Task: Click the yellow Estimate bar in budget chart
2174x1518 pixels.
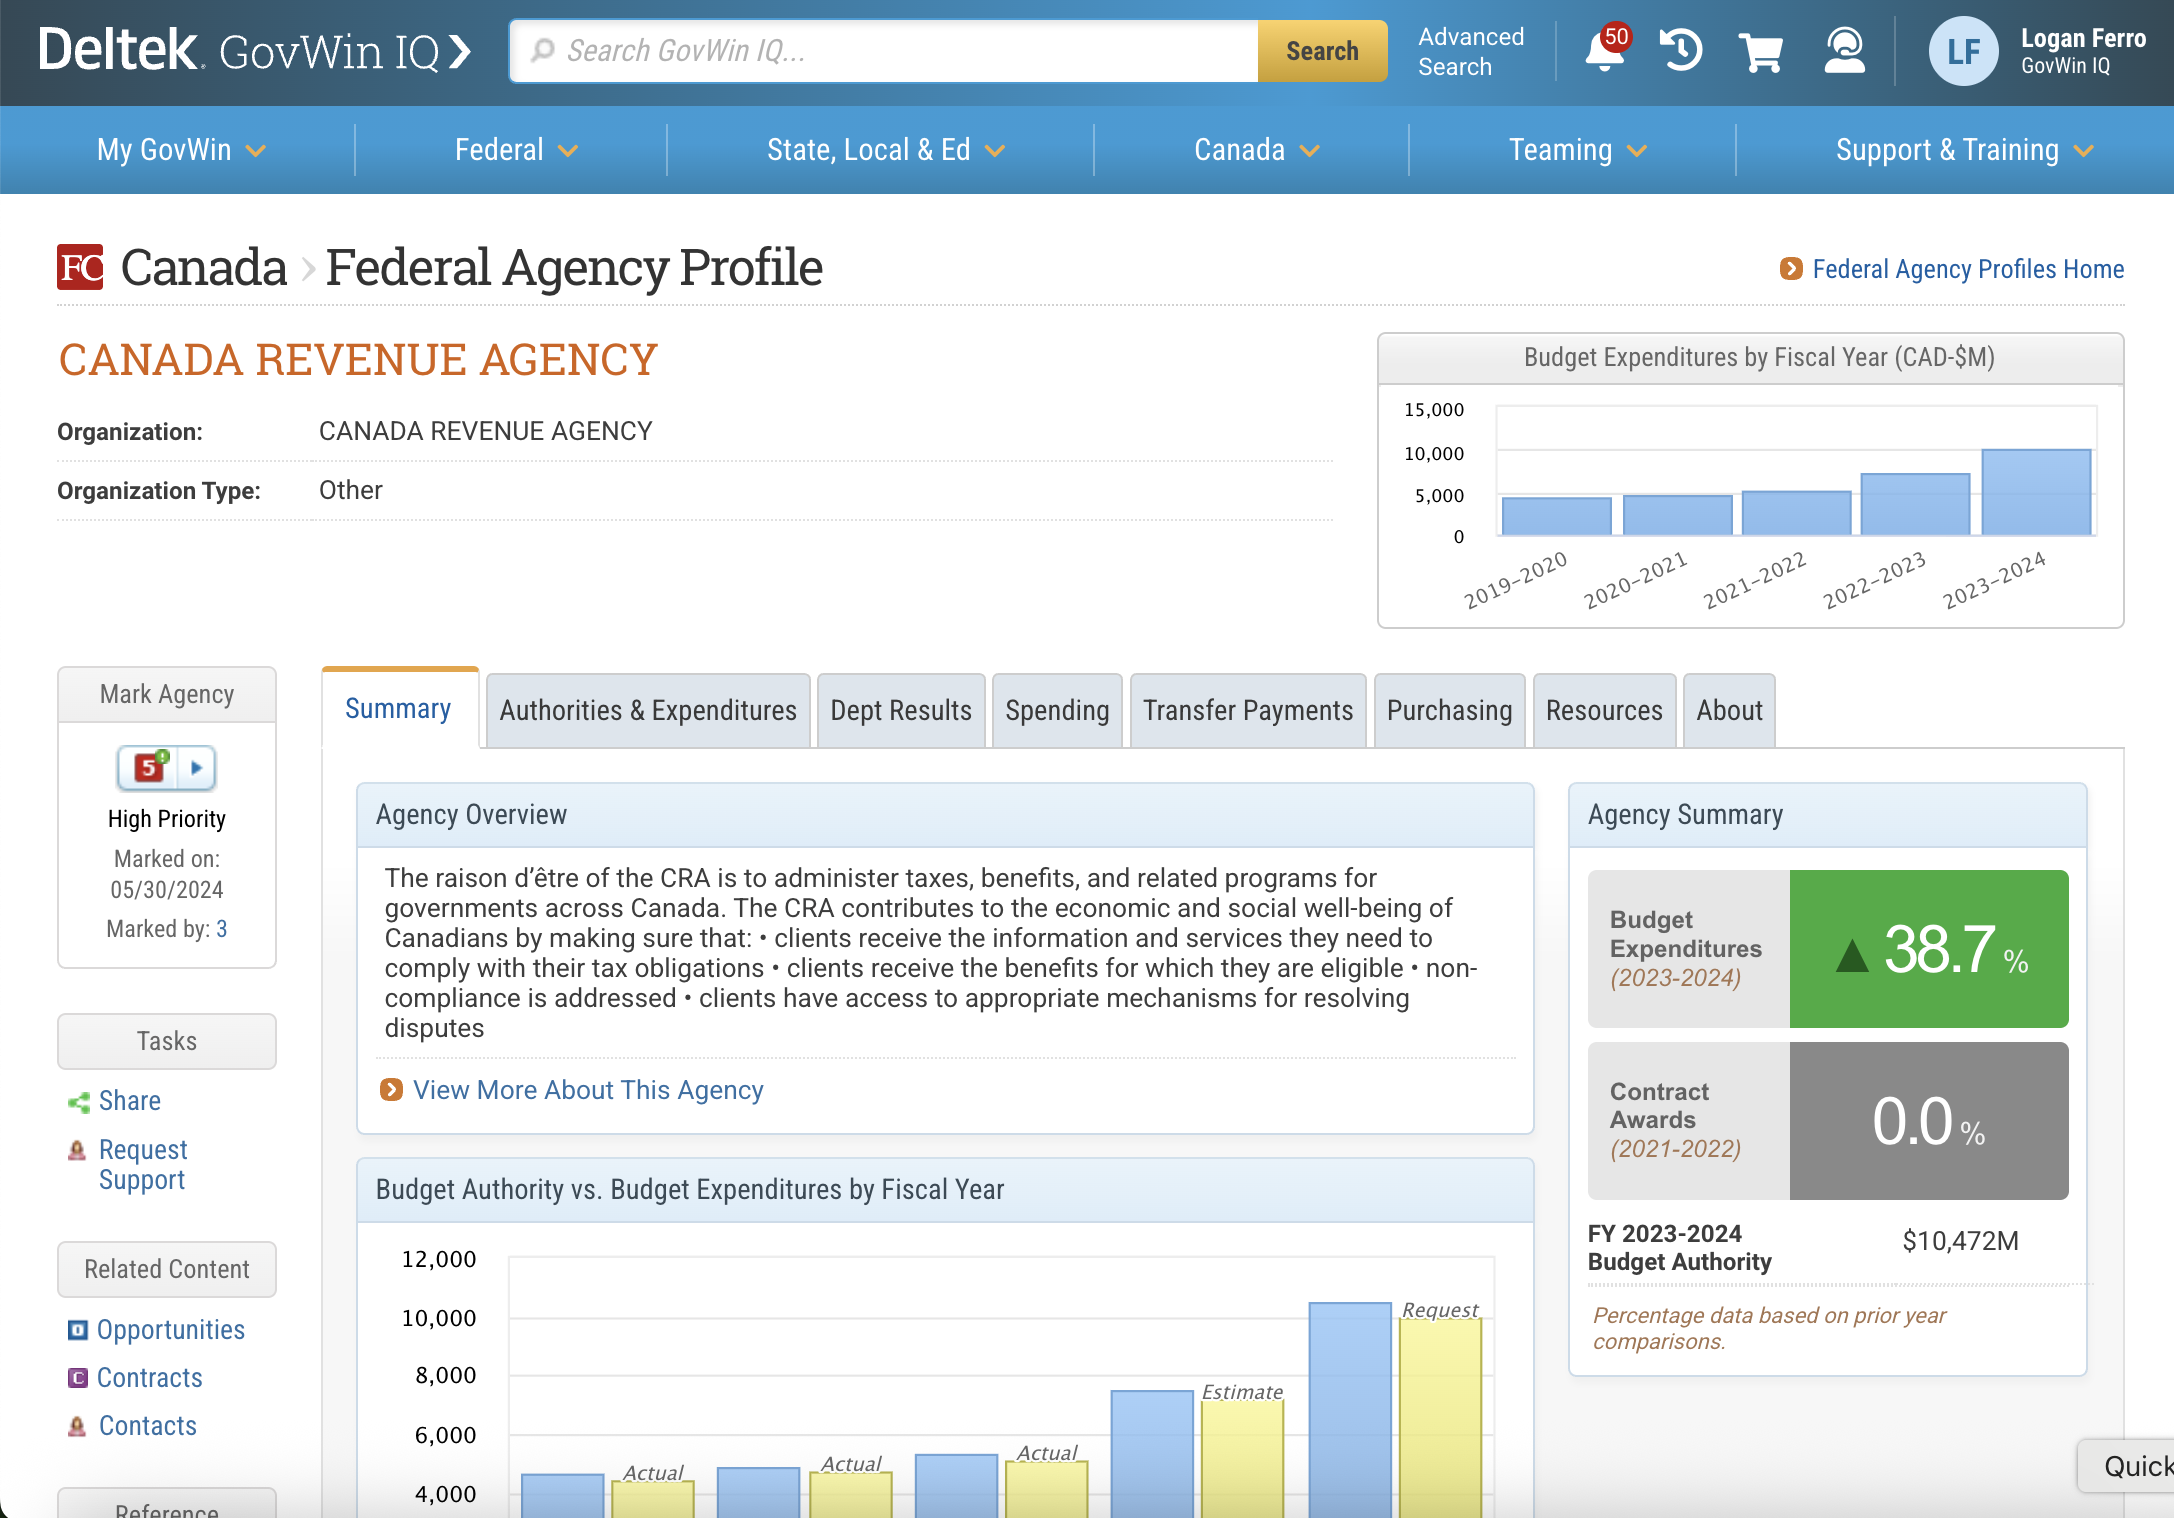Action: pos(1242,1459)
